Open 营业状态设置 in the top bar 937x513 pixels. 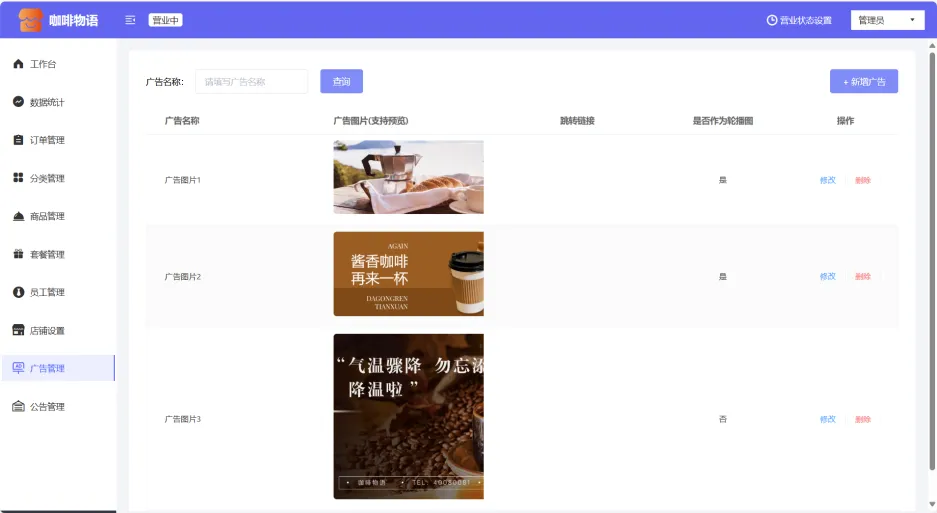[799, 20]
